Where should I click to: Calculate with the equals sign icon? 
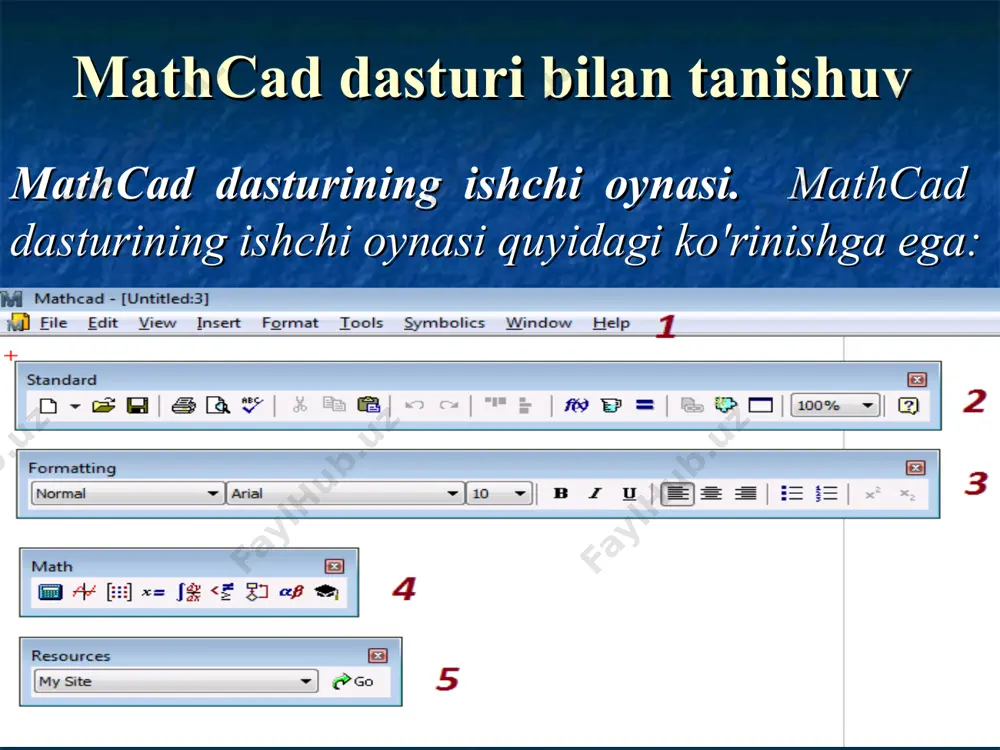(x=645, y=405)
